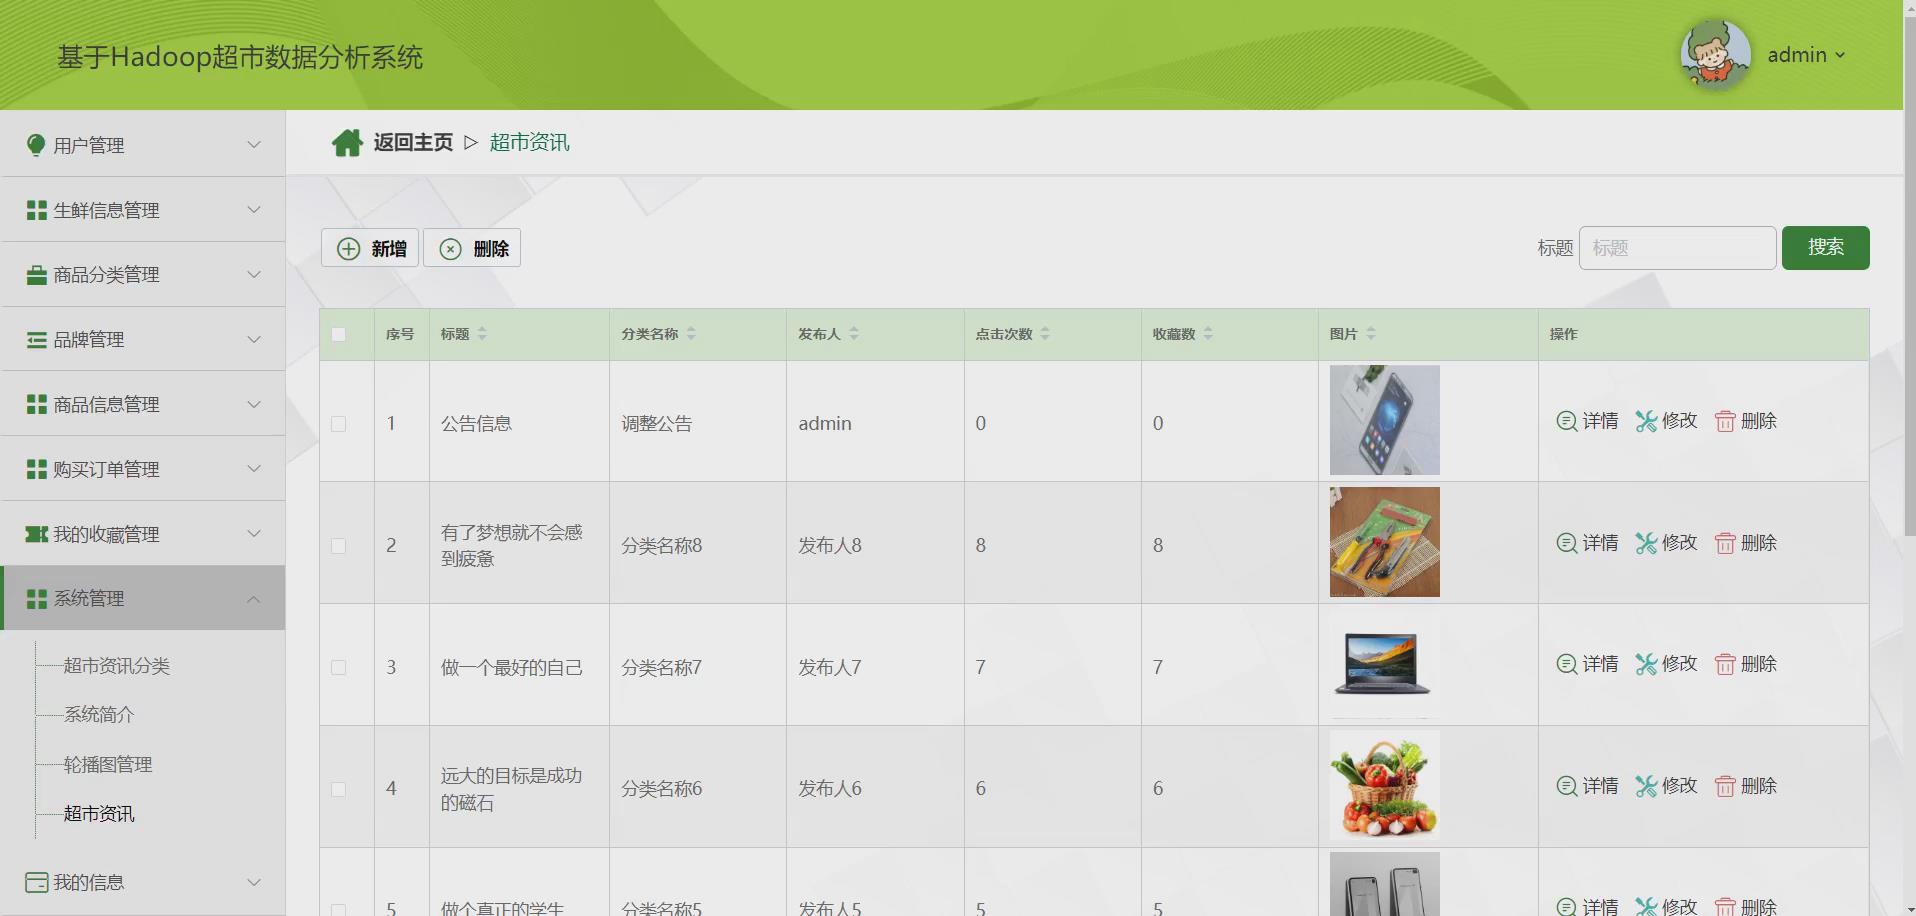
Task: Expand the 商品信息管理 menu chevron
Action: (x=254, y=404)
